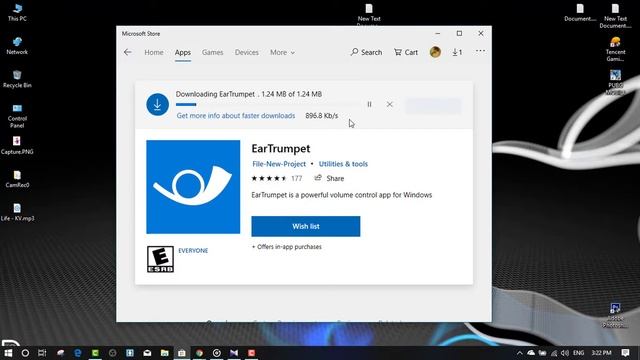Open the EVERYONE rating link
Image resolution: width=640 pixels, height=360 pixels.
[x=193, y=251]
